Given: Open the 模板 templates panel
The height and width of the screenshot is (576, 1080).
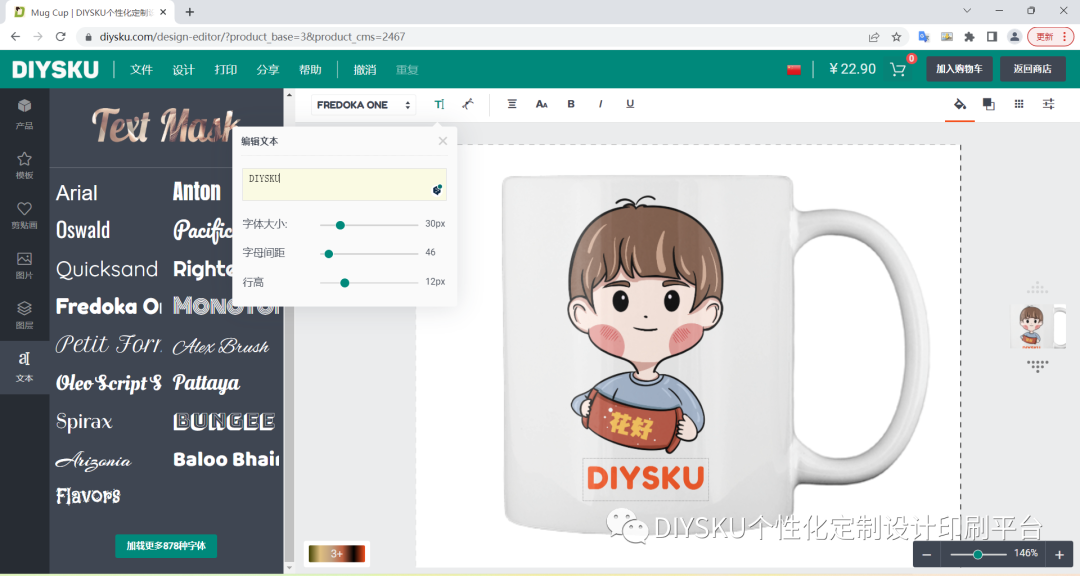Looking at the screenshot, I should (x=24, y=165).
